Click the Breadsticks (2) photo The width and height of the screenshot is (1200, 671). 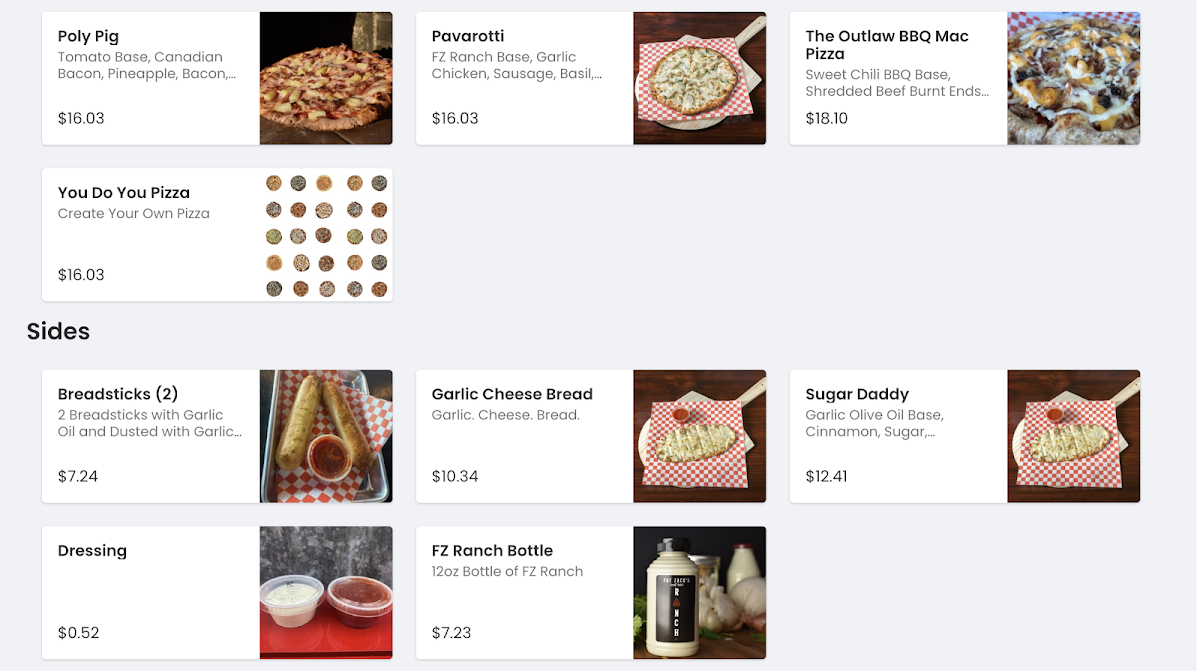click(326, 436)
